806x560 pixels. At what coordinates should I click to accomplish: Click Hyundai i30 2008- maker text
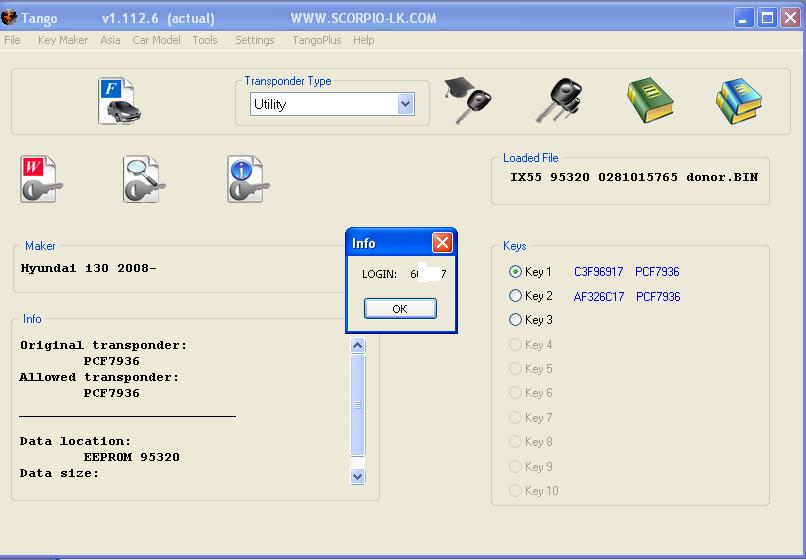coord(88,268)
